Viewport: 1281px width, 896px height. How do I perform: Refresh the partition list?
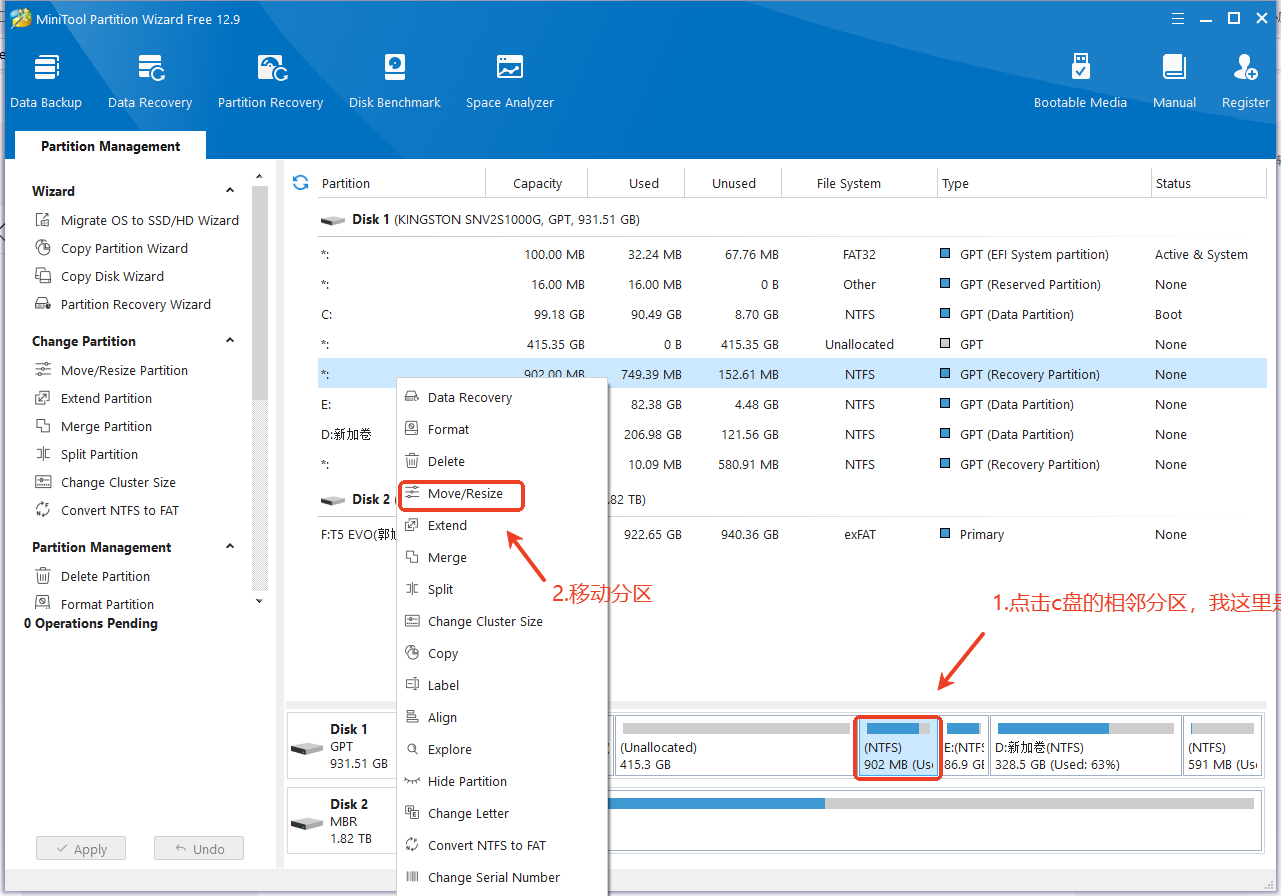tap(300, 183)
